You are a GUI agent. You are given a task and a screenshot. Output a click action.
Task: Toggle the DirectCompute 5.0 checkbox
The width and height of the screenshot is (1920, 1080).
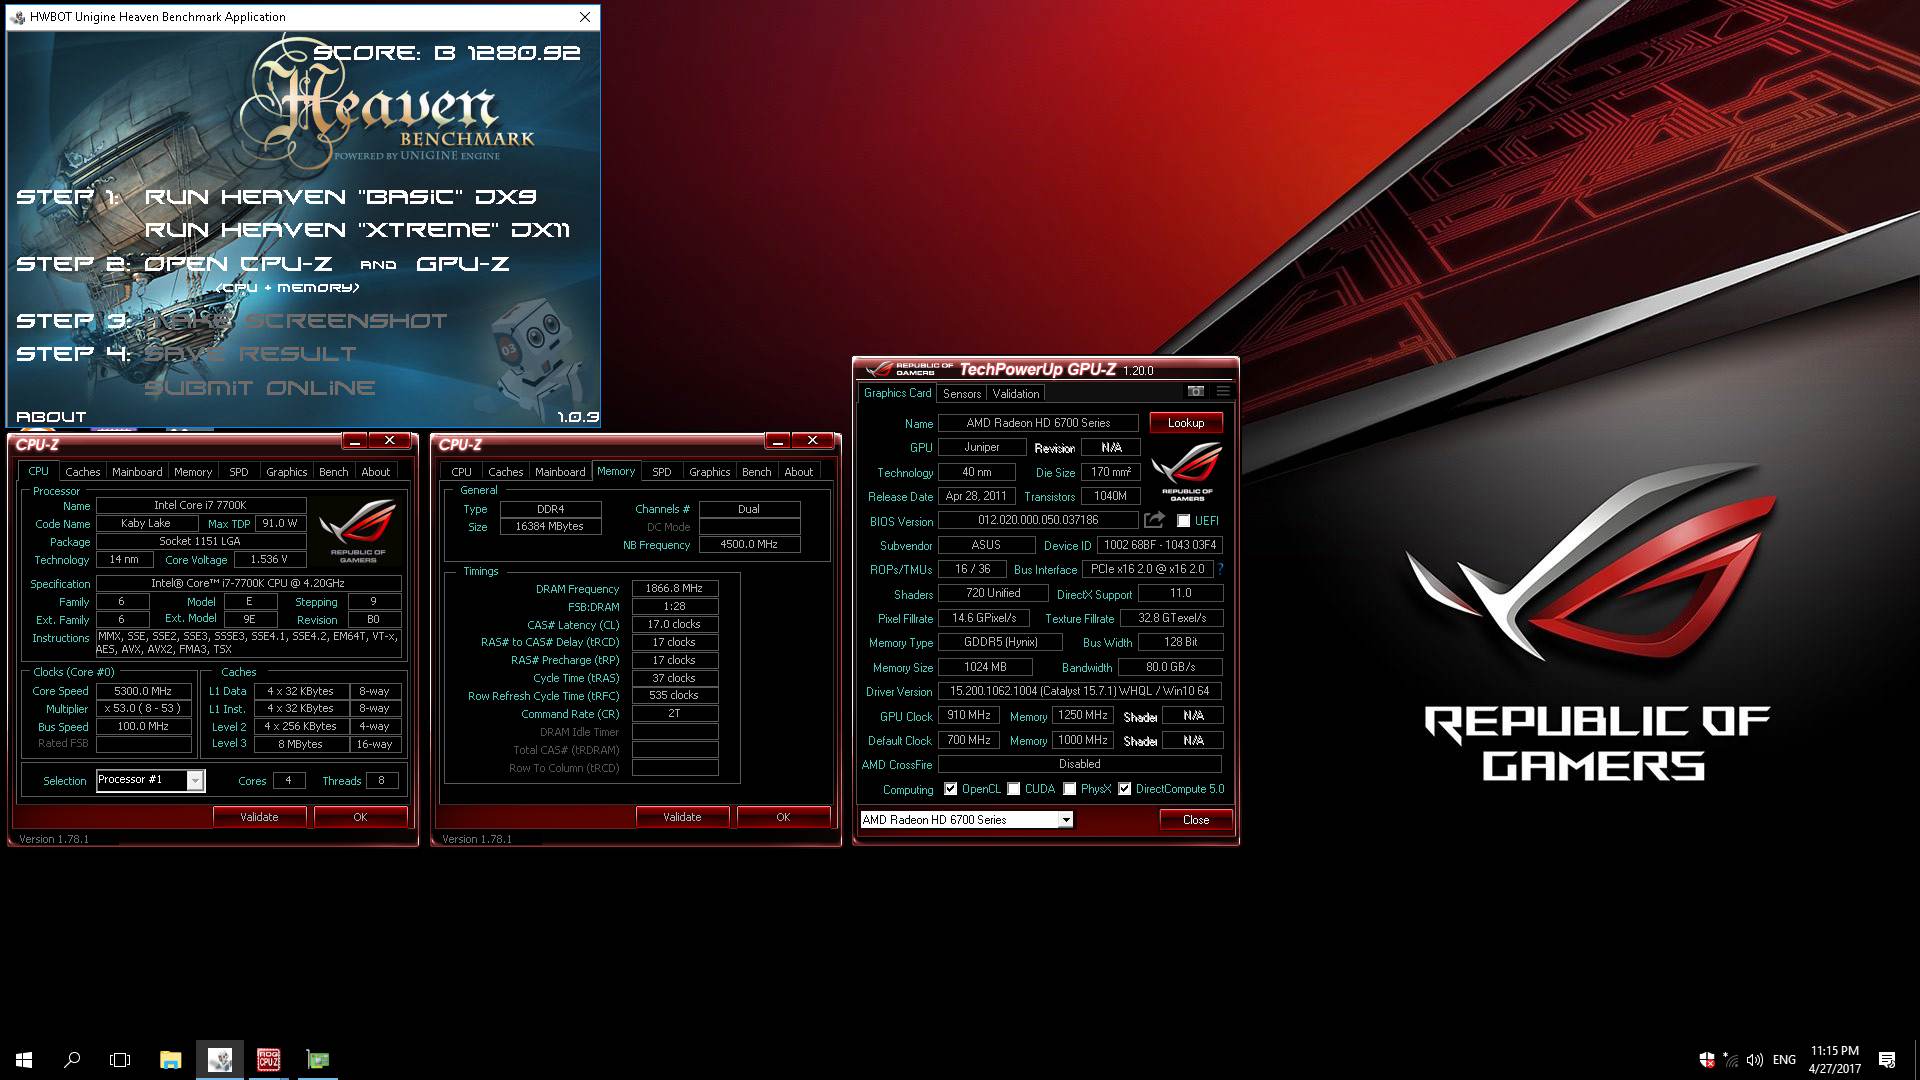[x=1125, y=789]
